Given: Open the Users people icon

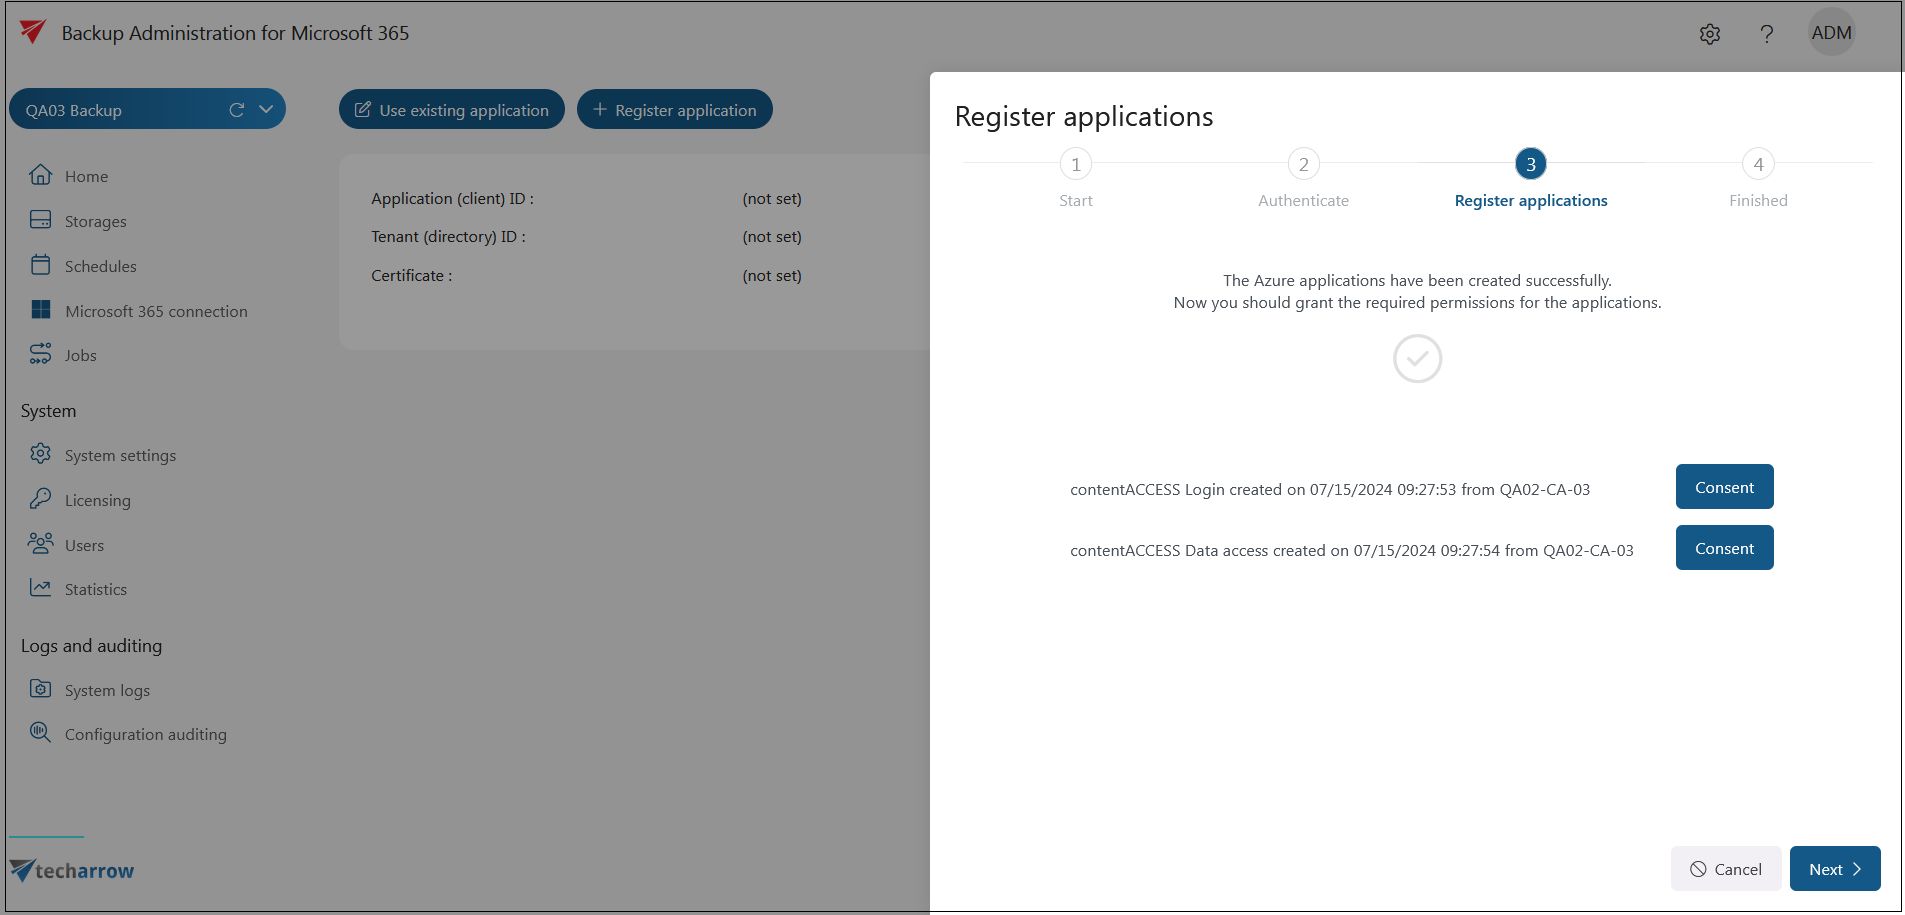Looking at the screenshot, I should click(40, 544).
